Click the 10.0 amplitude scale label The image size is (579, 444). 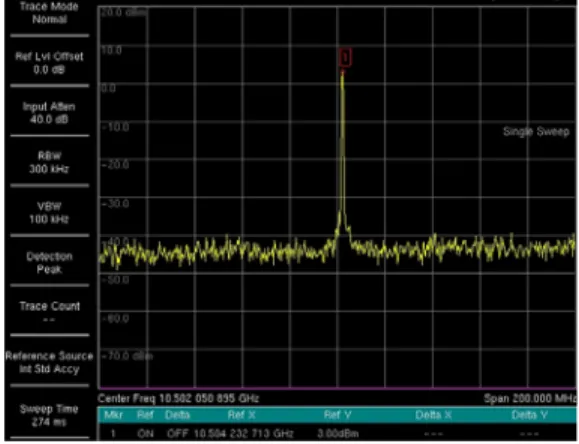tap(112, 50)
